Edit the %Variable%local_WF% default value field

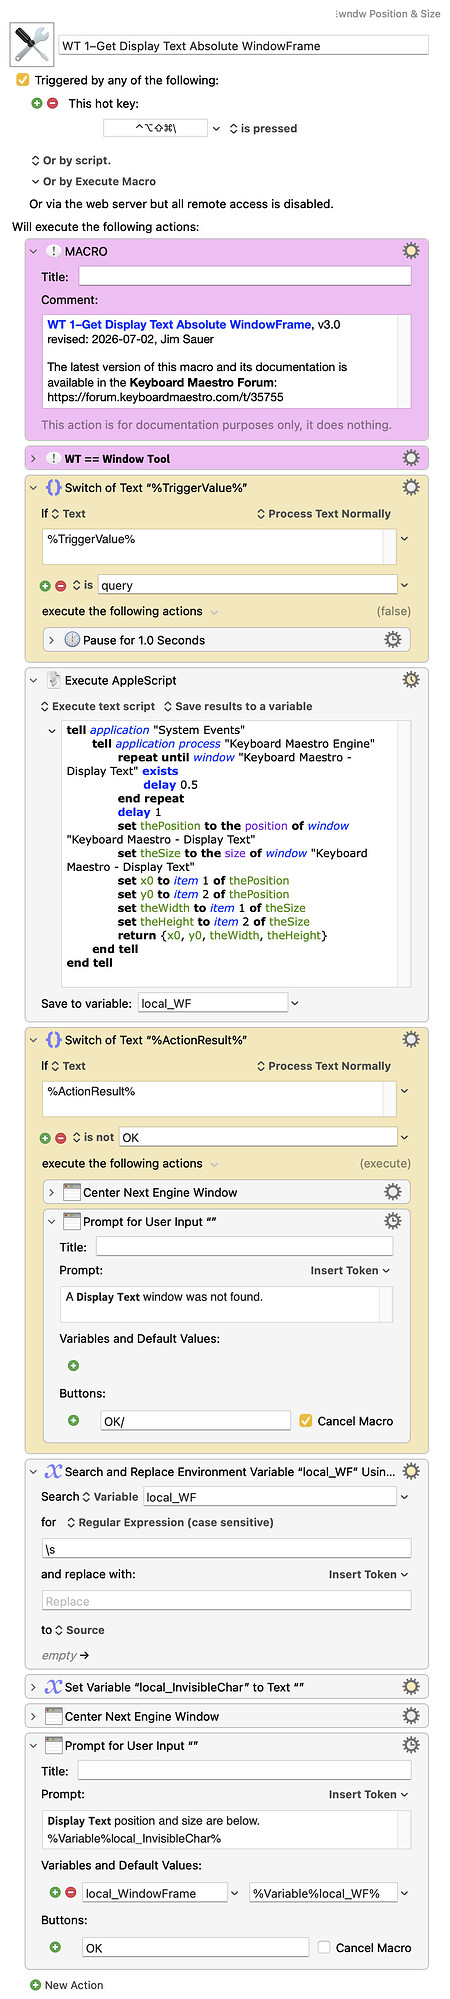click(322, 1892)
